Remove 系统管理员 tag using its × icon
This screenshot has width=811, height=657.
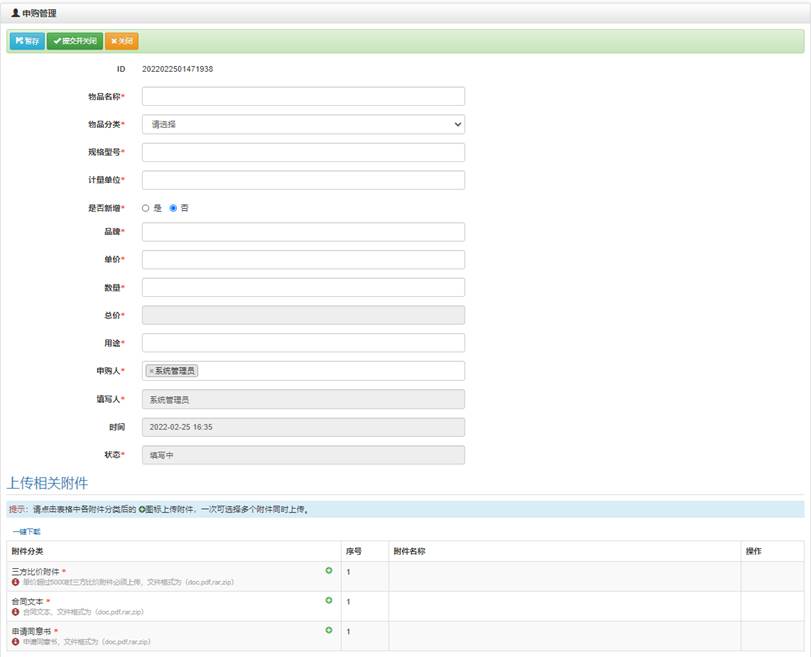pos(151,371)
